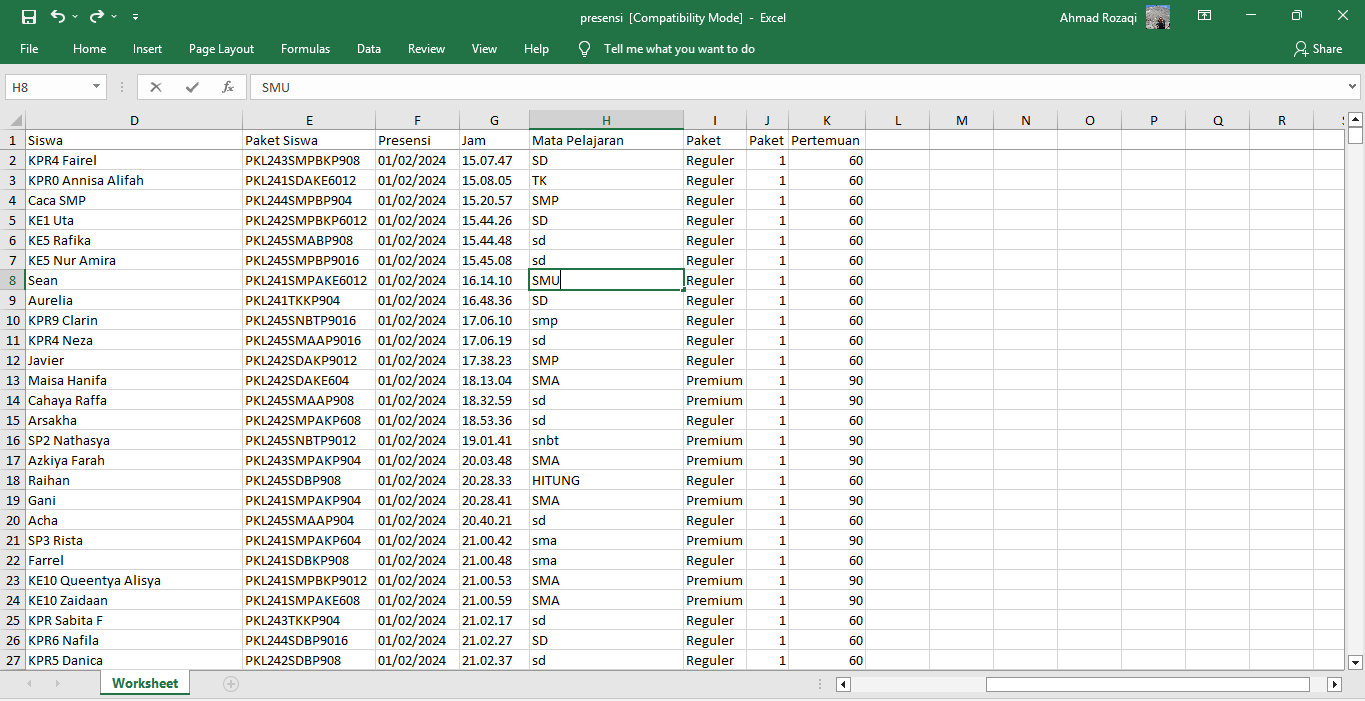Confirm the cell entry with checkmark
The image size is (1365, 701).
click(x=192, y=87)
